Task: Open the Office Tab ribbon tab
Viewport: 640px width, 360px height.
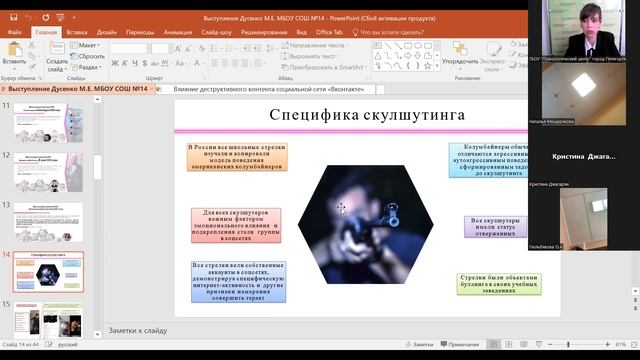Action: pos(329,32)
